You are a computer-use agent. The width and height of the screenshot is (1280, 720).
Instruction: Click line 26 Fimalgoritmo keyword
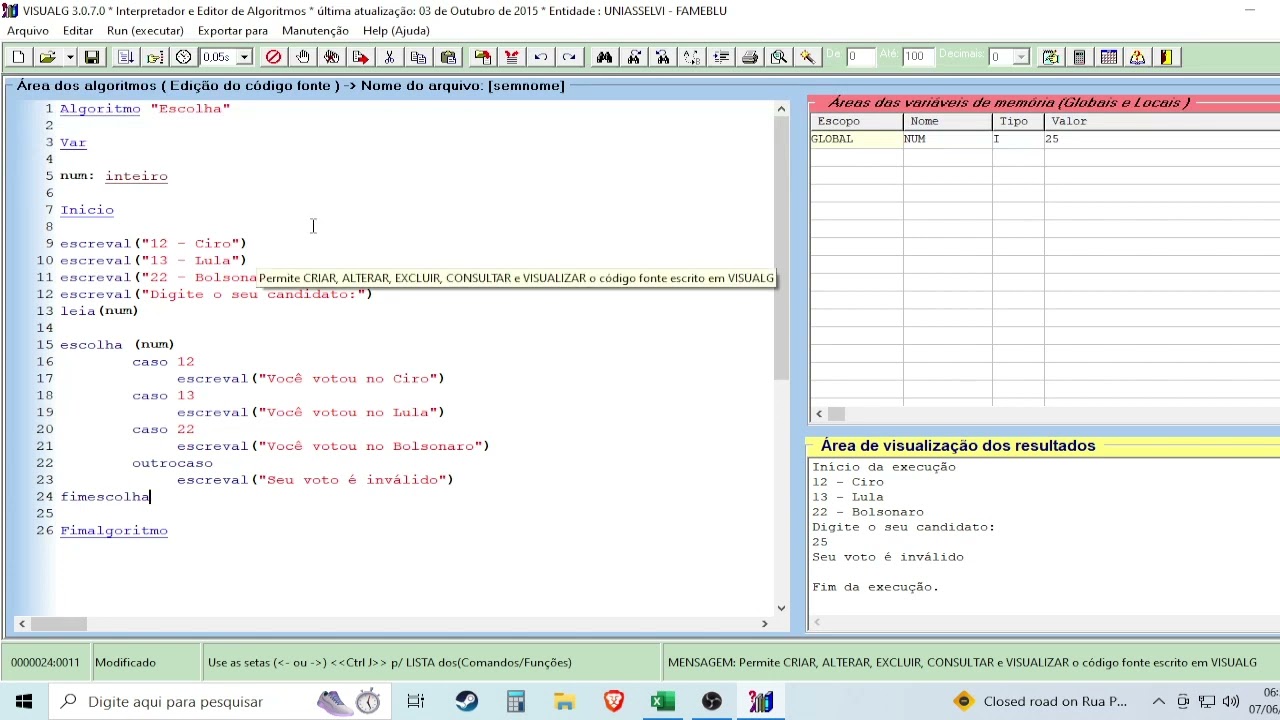pyautogui.click(x=114, y=530)
